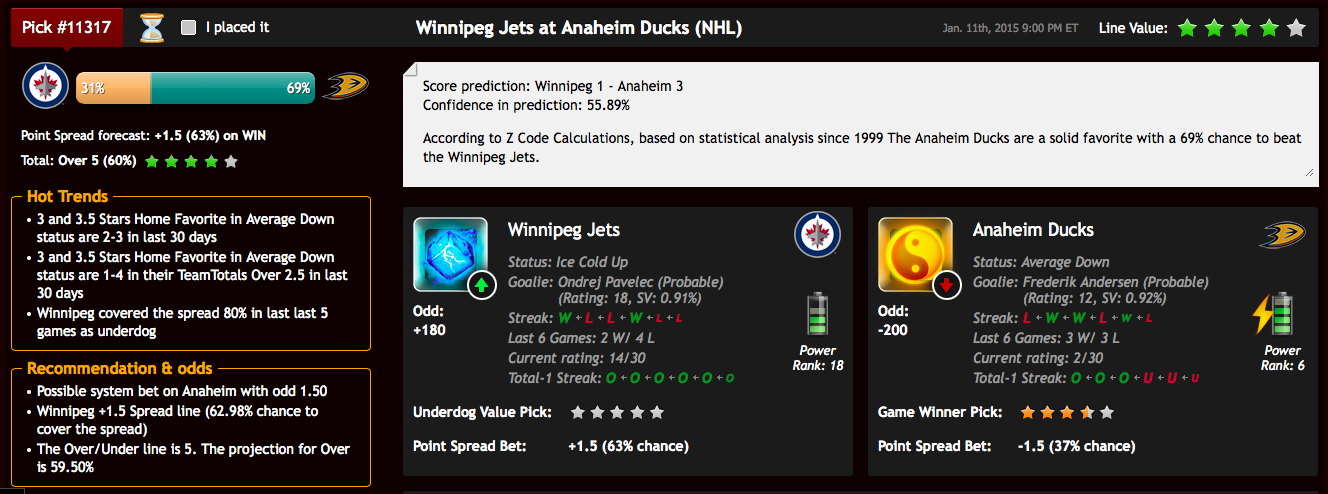Viewport: 1328px width, 494px height.
Task: Click the Winnipeg Jets team name heading
Action: point(564,230)
